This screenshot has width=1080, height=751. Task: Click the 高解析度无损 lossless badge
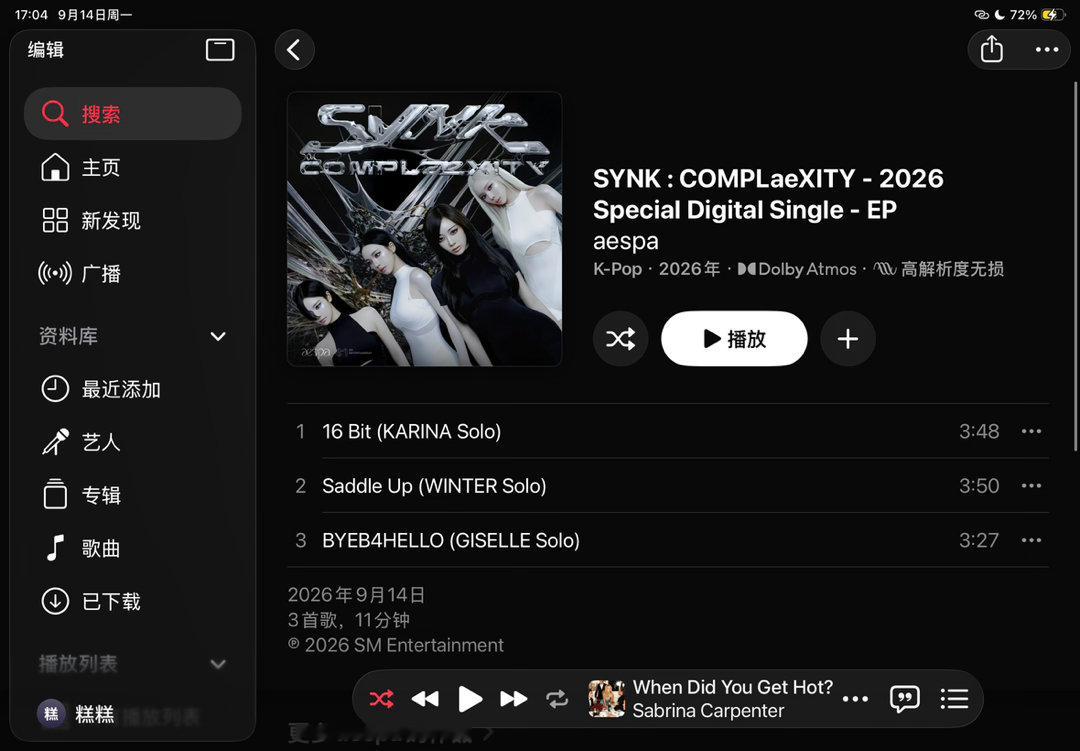[938, 269]
